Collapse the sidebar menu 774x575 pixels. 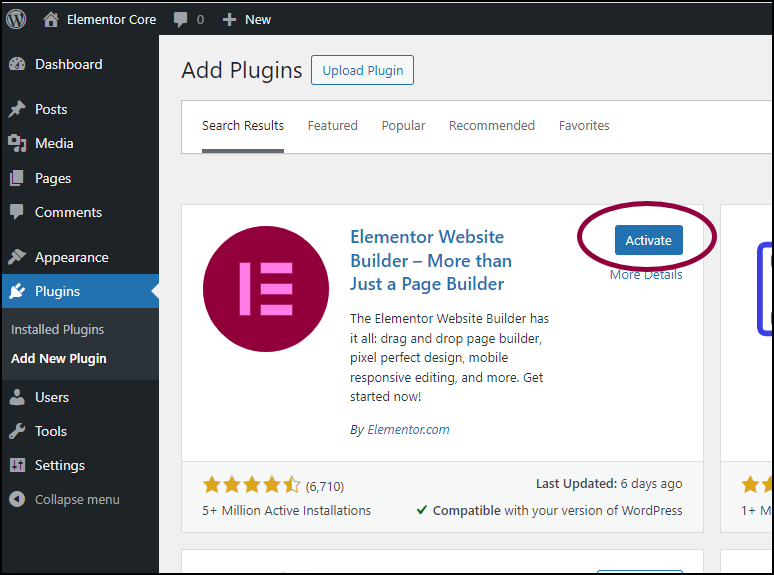point(76,499)
